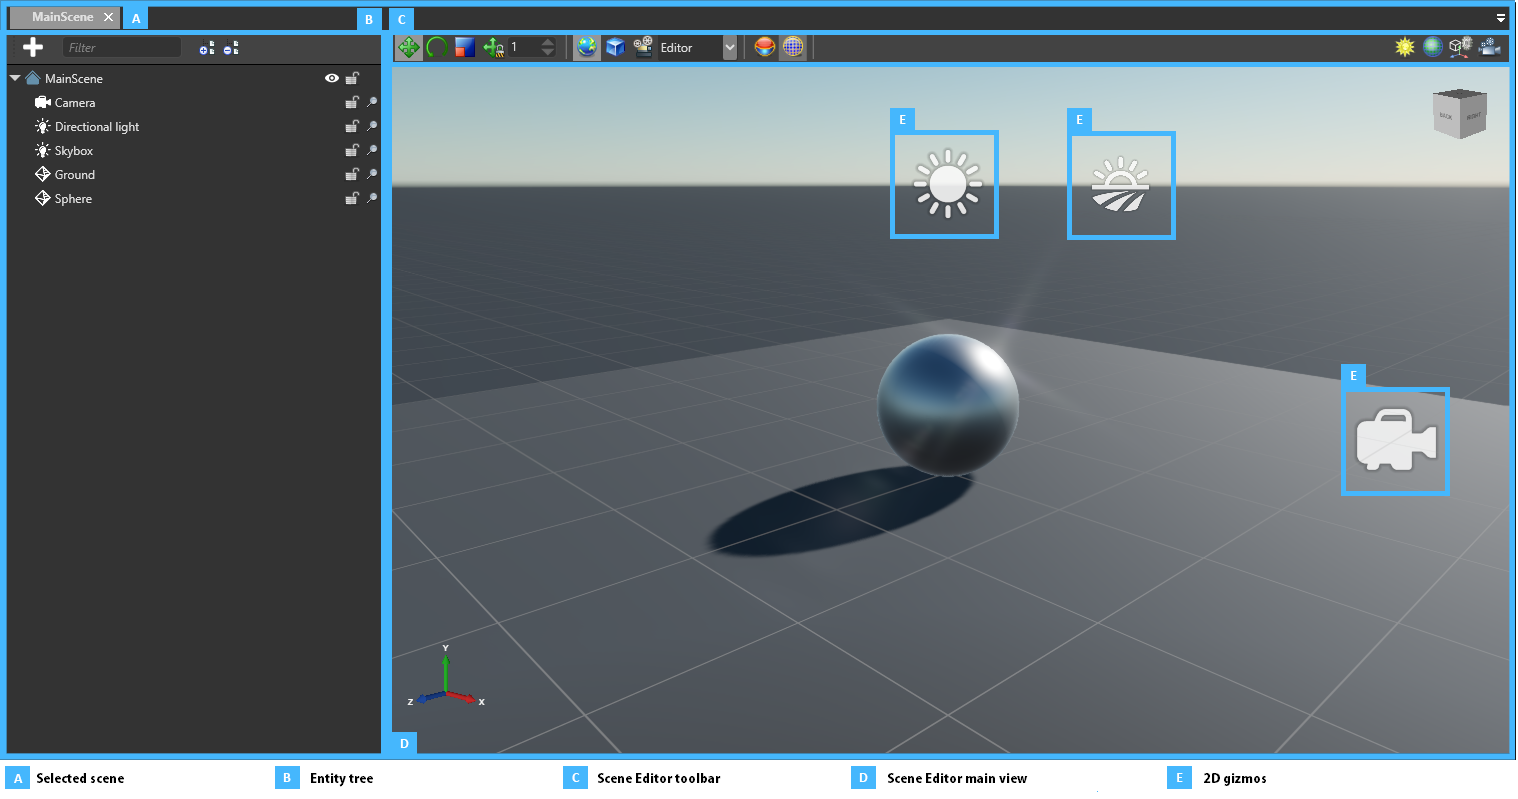The width and height of the screenshot is (1518, 799).
Task: Lock the Camera entity
Action: click(x=352, y=102)
